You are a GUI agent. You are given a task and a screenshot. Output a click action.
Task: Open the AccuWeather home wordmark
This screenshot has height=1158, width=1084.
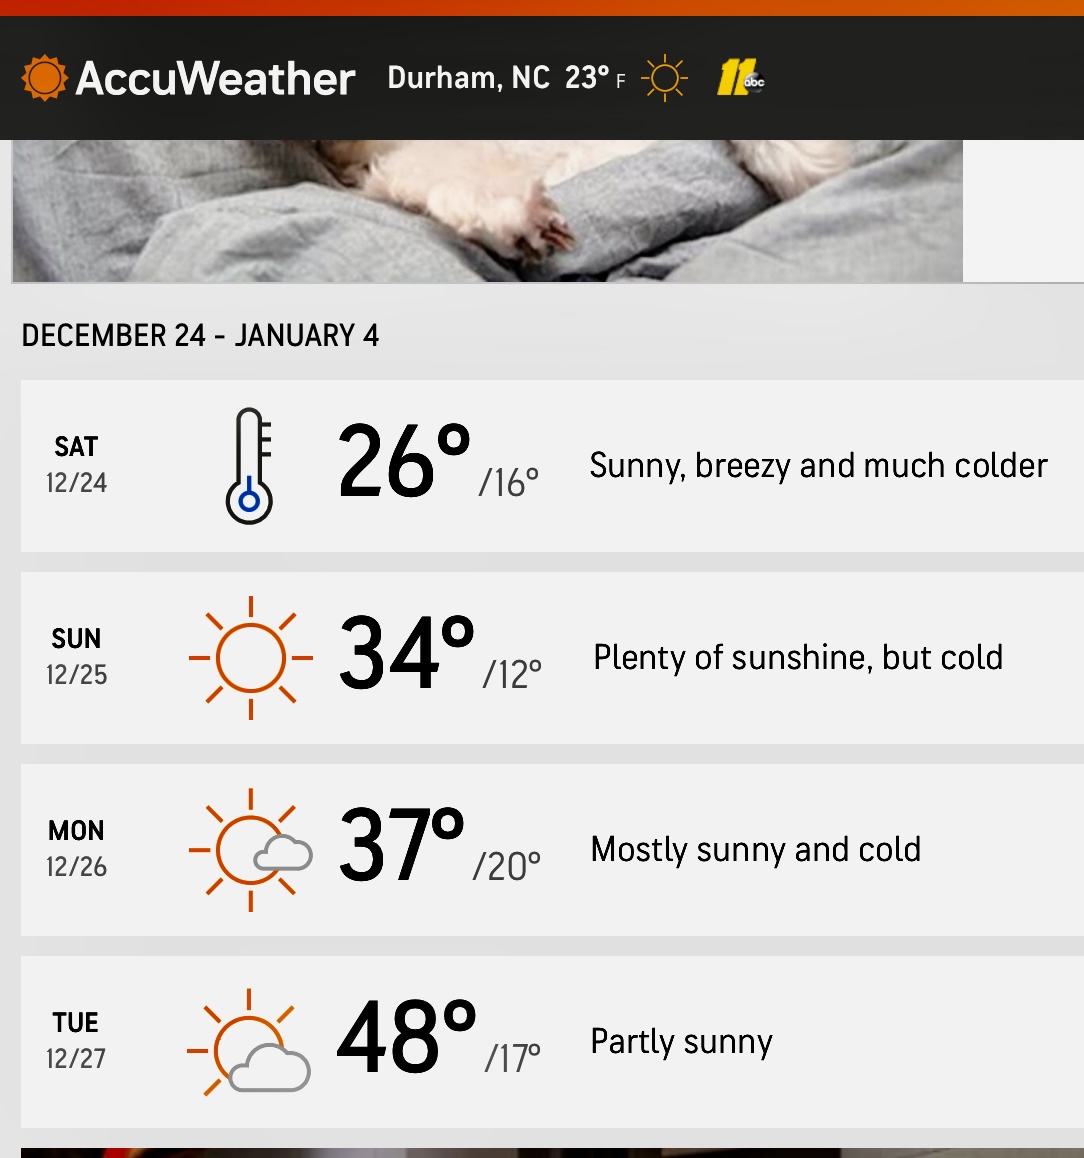coord(215,78)
